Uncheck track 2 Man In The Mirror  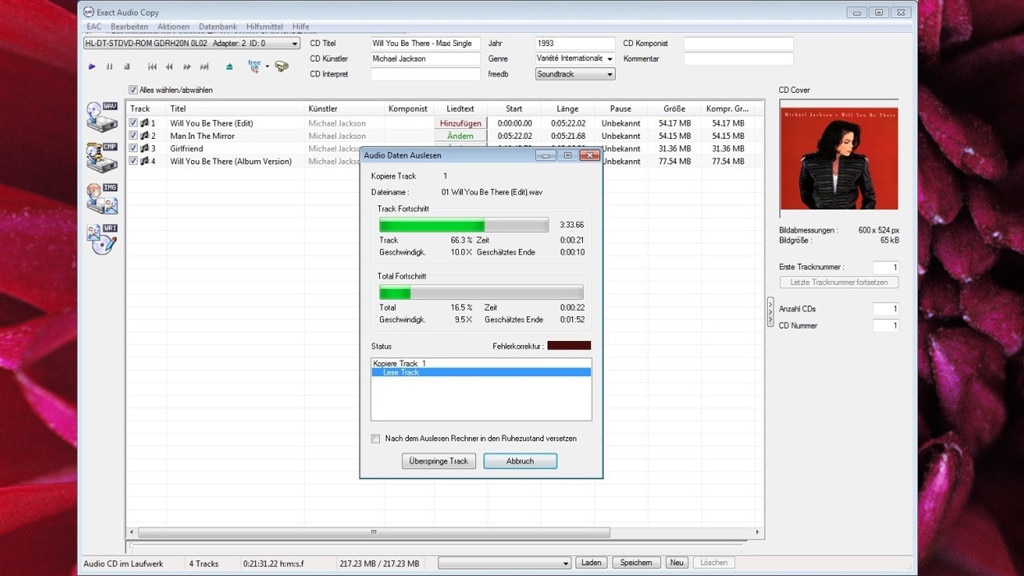coord(133,136)
